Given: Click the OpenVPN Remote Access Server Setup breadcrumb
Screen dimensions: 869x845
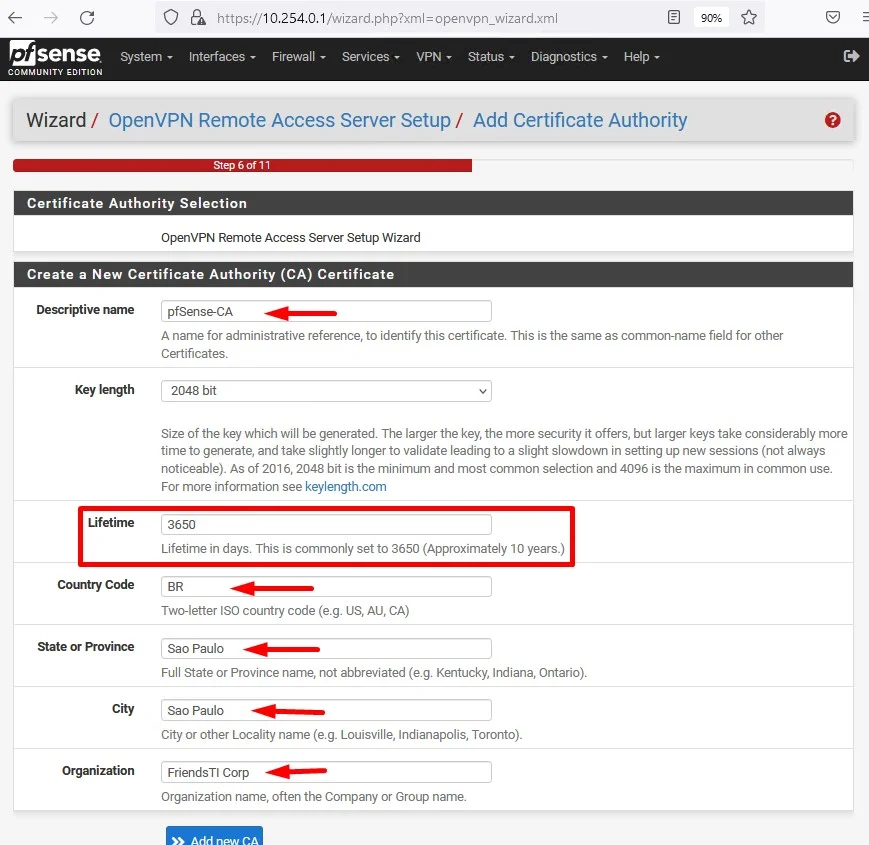Looking at the screenshot, I should point(279,120).
